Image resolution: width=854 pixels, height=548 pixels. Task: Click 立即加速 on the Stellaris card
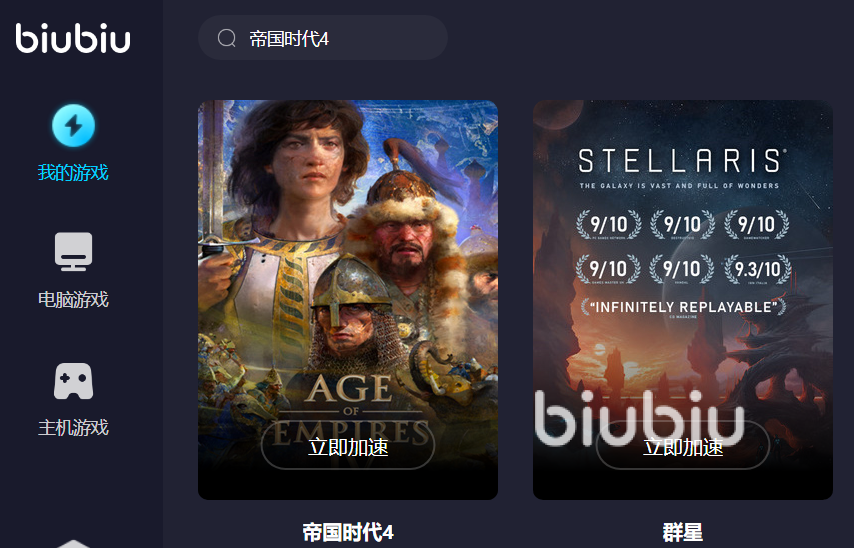click(683, 446)
